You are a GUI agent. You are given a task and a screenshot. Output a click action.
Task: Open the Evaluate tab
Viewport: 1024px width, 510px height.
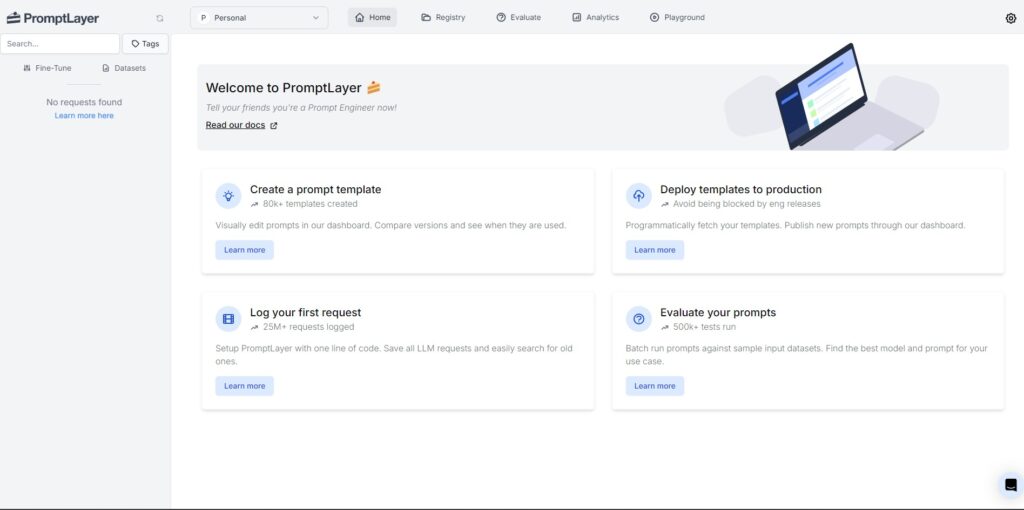(519, 18)
